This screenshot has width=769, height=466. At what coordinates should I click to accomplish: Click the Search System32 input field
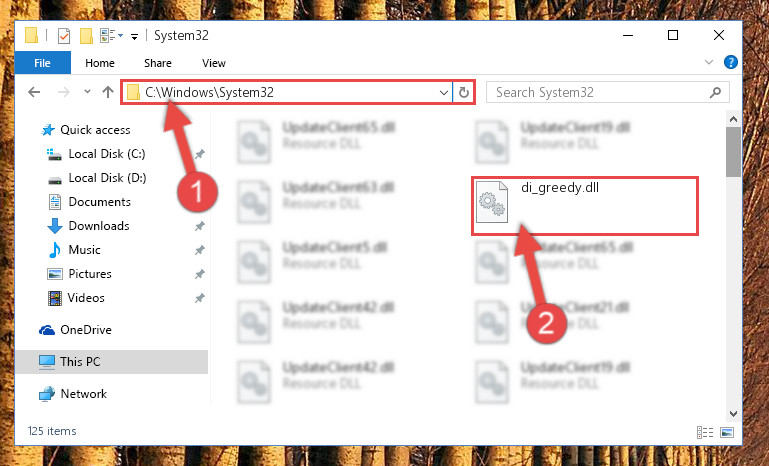598,92
